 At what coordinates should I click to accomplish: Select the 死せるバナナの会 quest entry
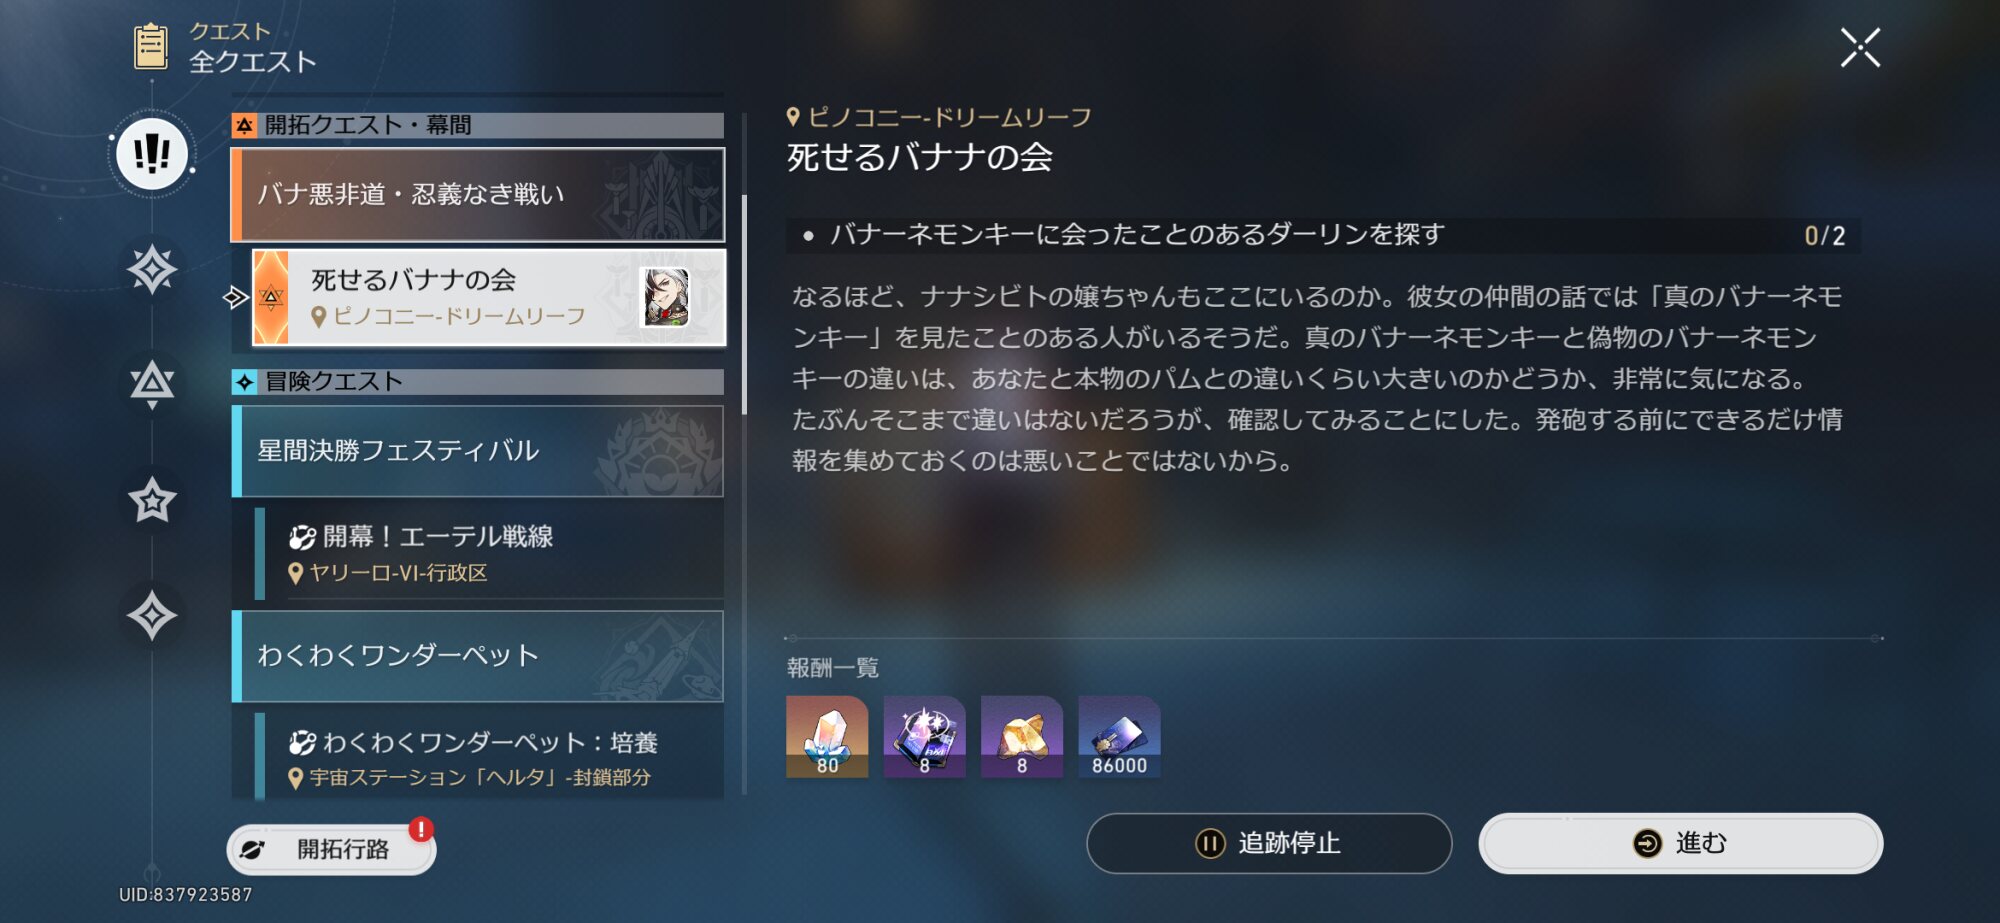[x=489, y=298]
